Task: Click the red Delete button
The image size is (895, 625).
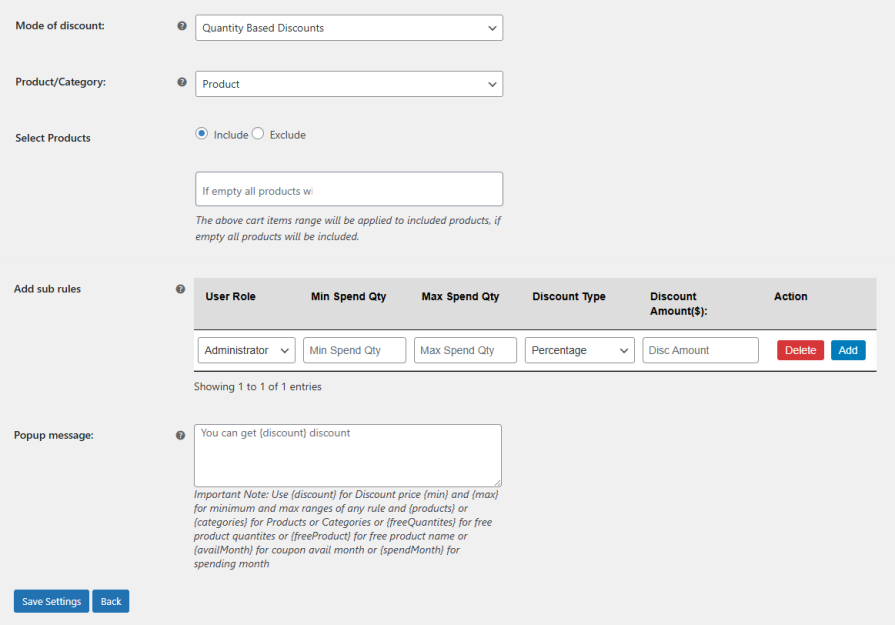Action: point(800,350)
